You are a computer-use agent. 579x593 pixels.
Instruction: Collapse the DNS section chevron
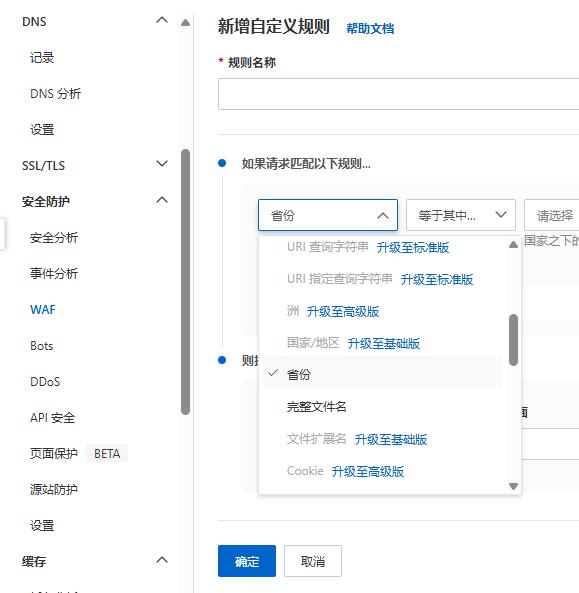162,20
